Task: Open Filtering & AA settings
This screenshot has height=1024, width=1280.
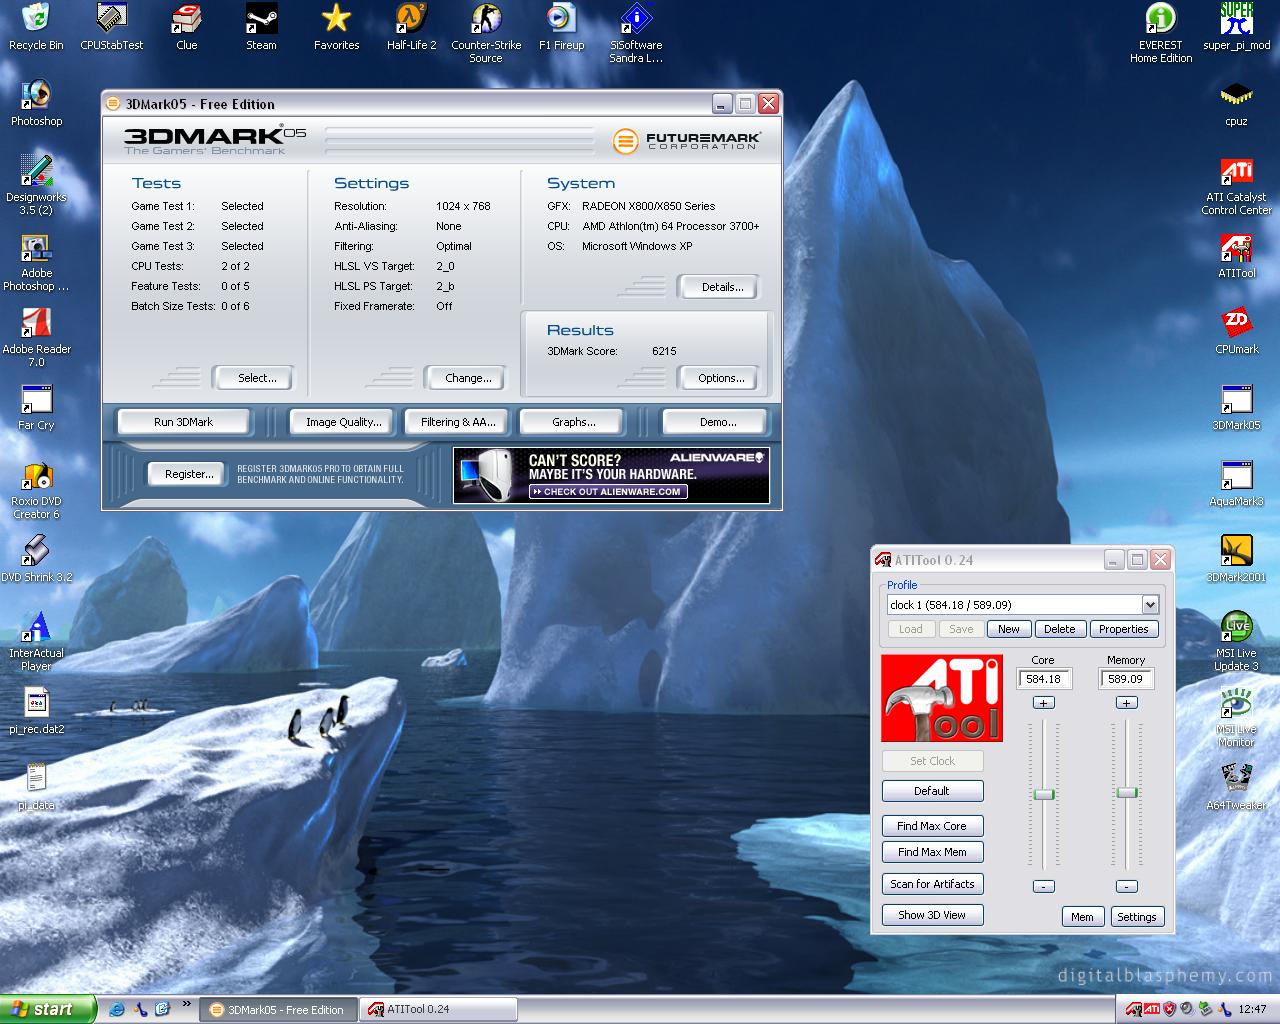Action: pyautogui.click(x=457, y=422)
